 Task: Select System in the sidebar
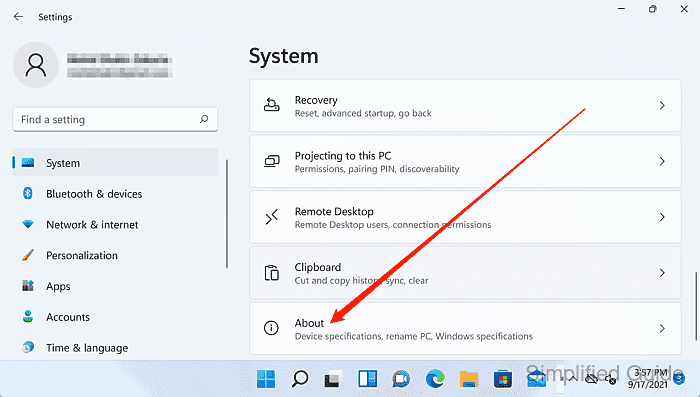115,163
